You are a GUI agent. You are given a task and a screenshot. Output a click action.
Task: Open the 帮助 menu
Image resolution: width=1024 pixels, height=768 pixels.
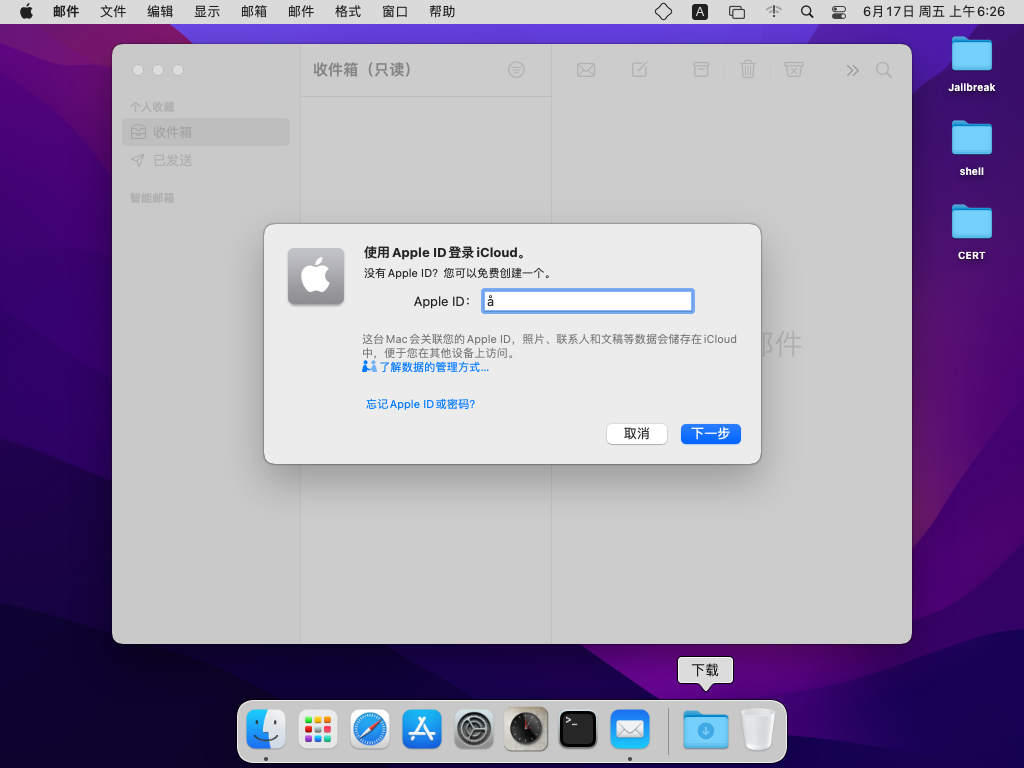[442, 12]
